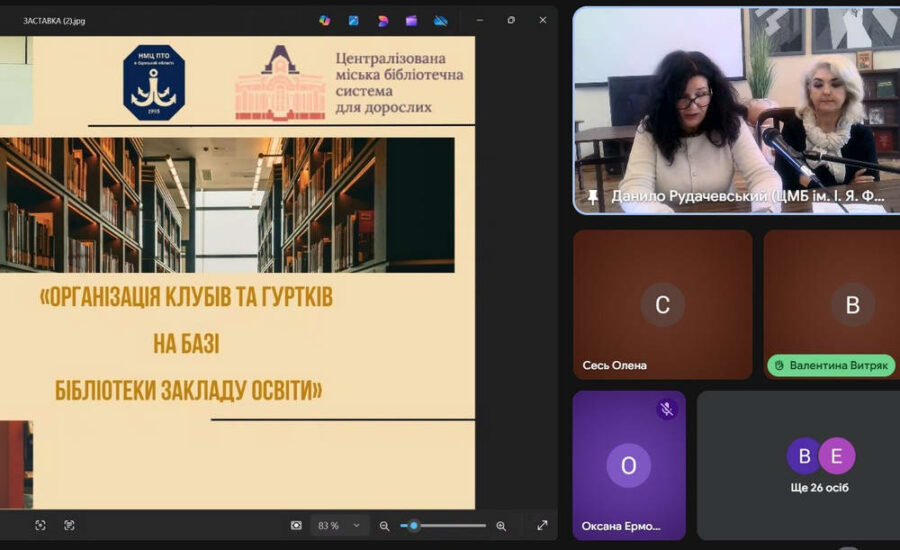Select the Сесь Олена participant tile

(x=662, y=305)
